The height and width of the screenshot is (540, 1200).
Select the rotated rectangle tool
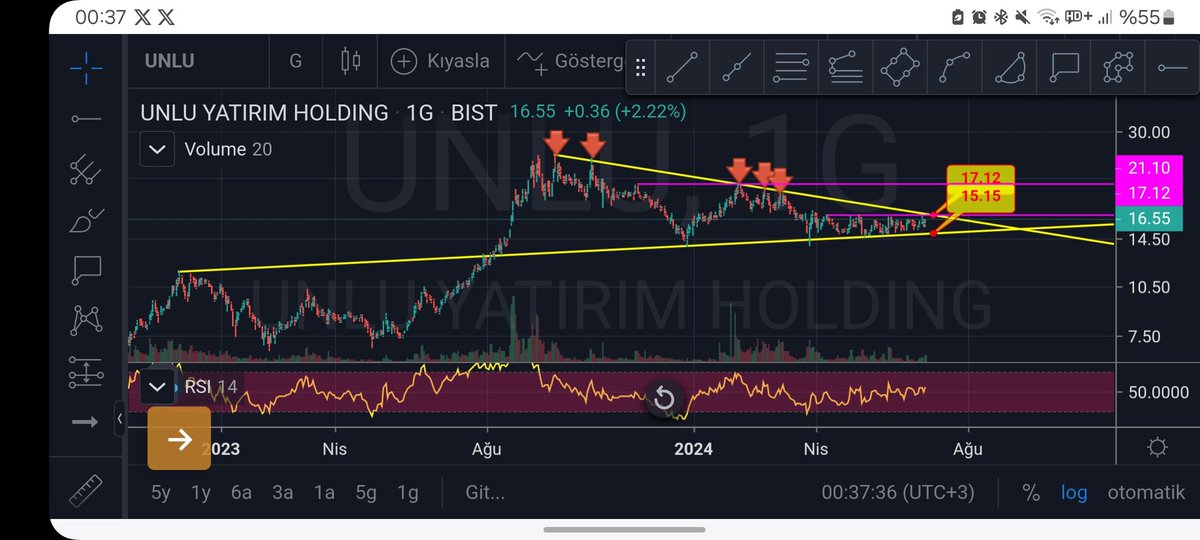(x=899, y=67)
